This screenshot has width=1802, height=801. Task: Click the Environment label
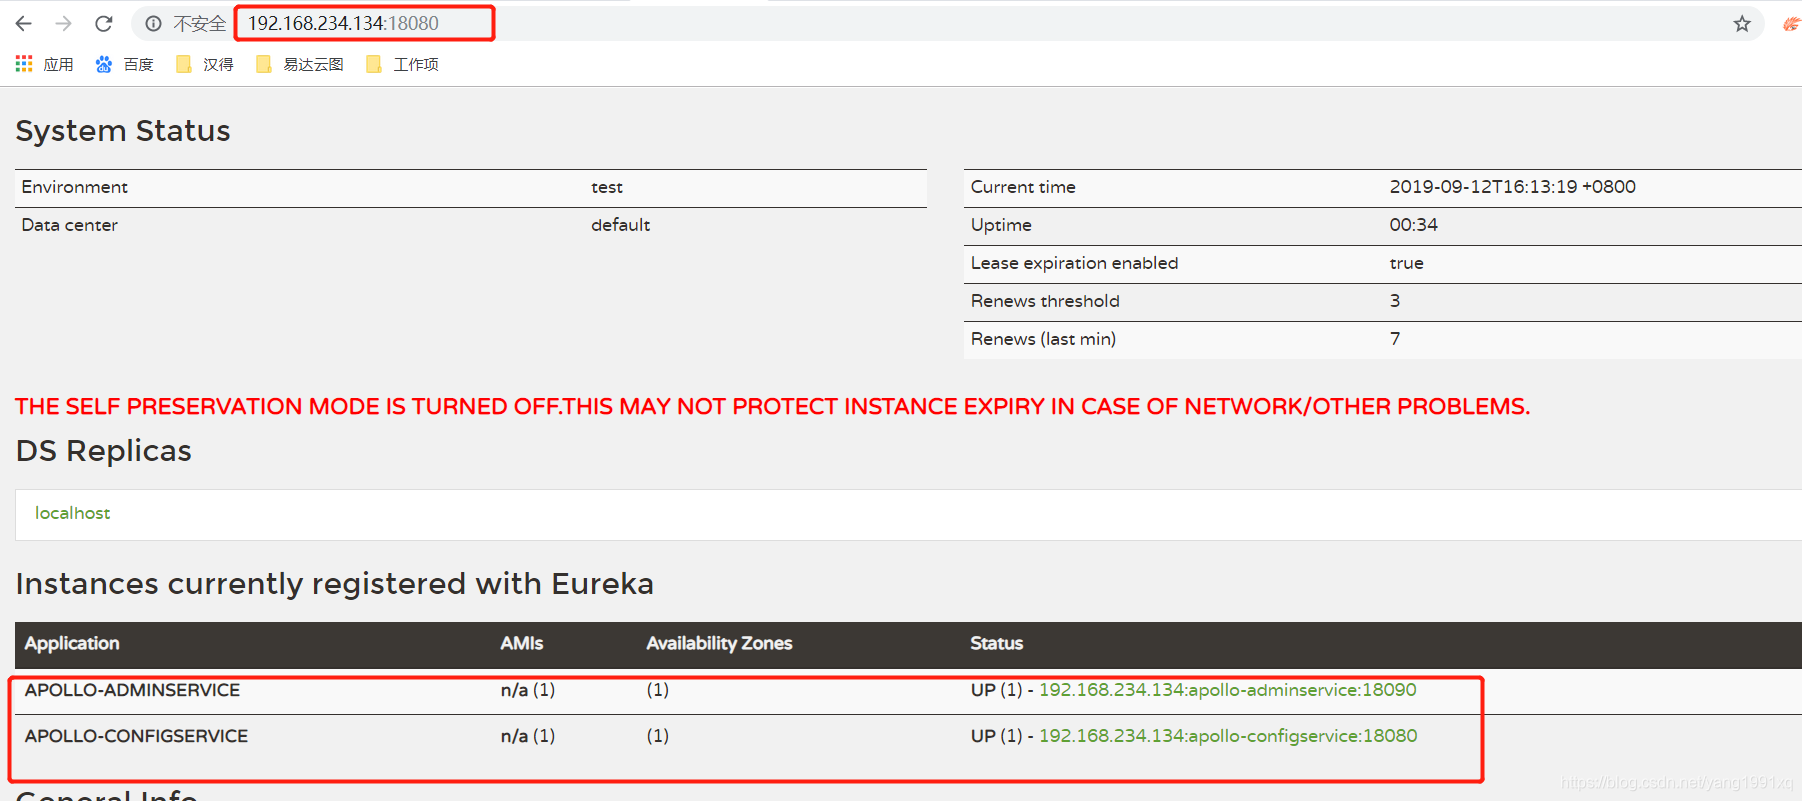[74, 187]
